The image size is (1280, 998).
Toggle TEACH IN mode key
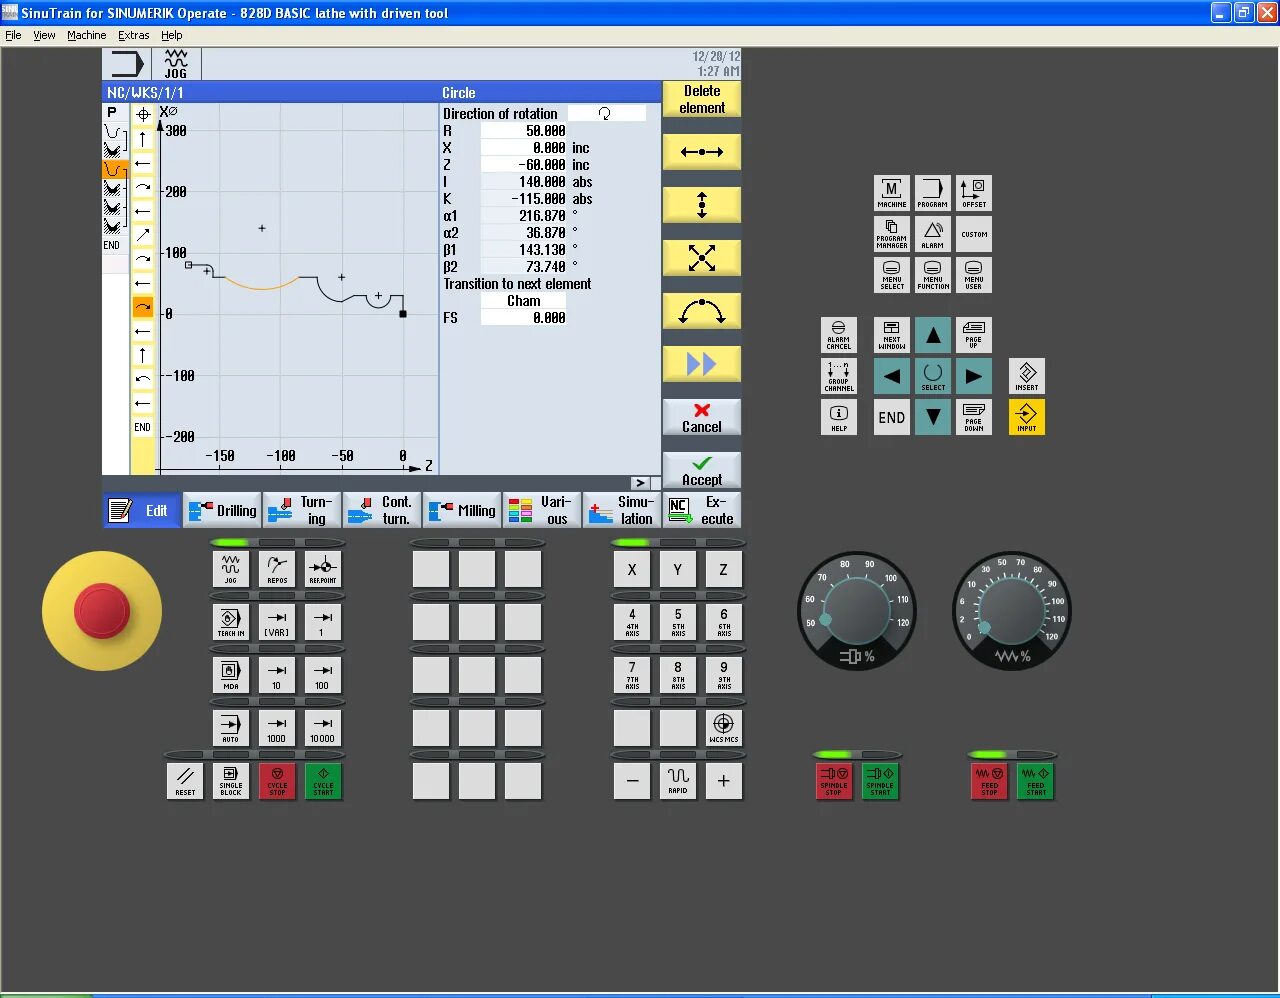click(x=231, y=622)
